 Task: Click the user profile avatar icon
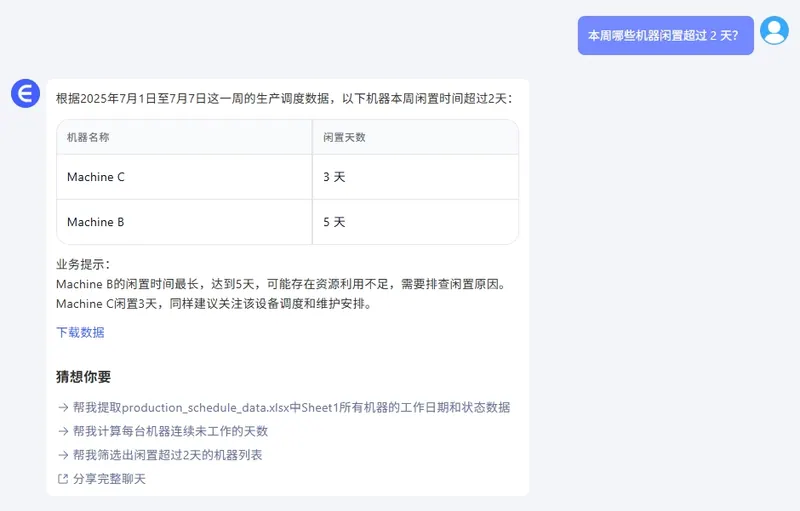774,31
